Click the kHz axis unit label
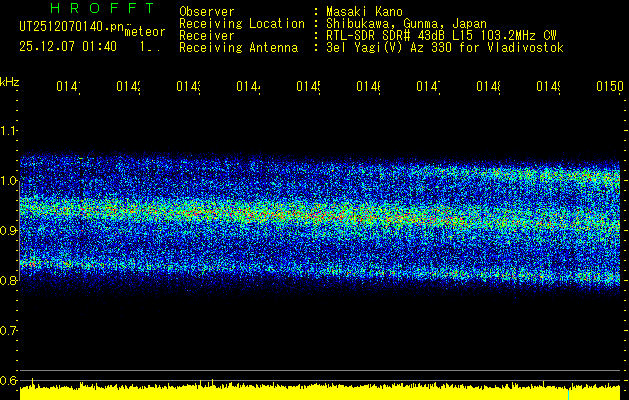Image resolution: width=629 pixels, height=400 pixels. (x=10, y=81)
